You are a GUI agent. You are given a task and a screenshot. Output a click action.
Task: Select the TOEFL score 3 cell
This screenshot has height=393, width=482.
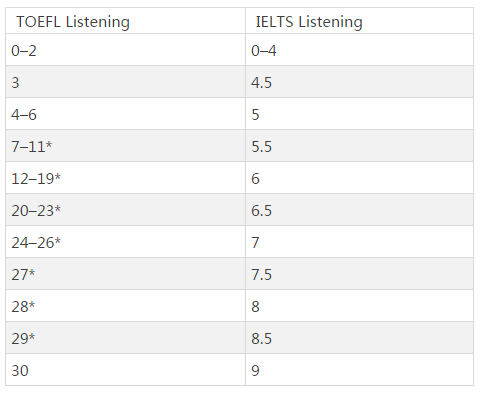[125, 82]
